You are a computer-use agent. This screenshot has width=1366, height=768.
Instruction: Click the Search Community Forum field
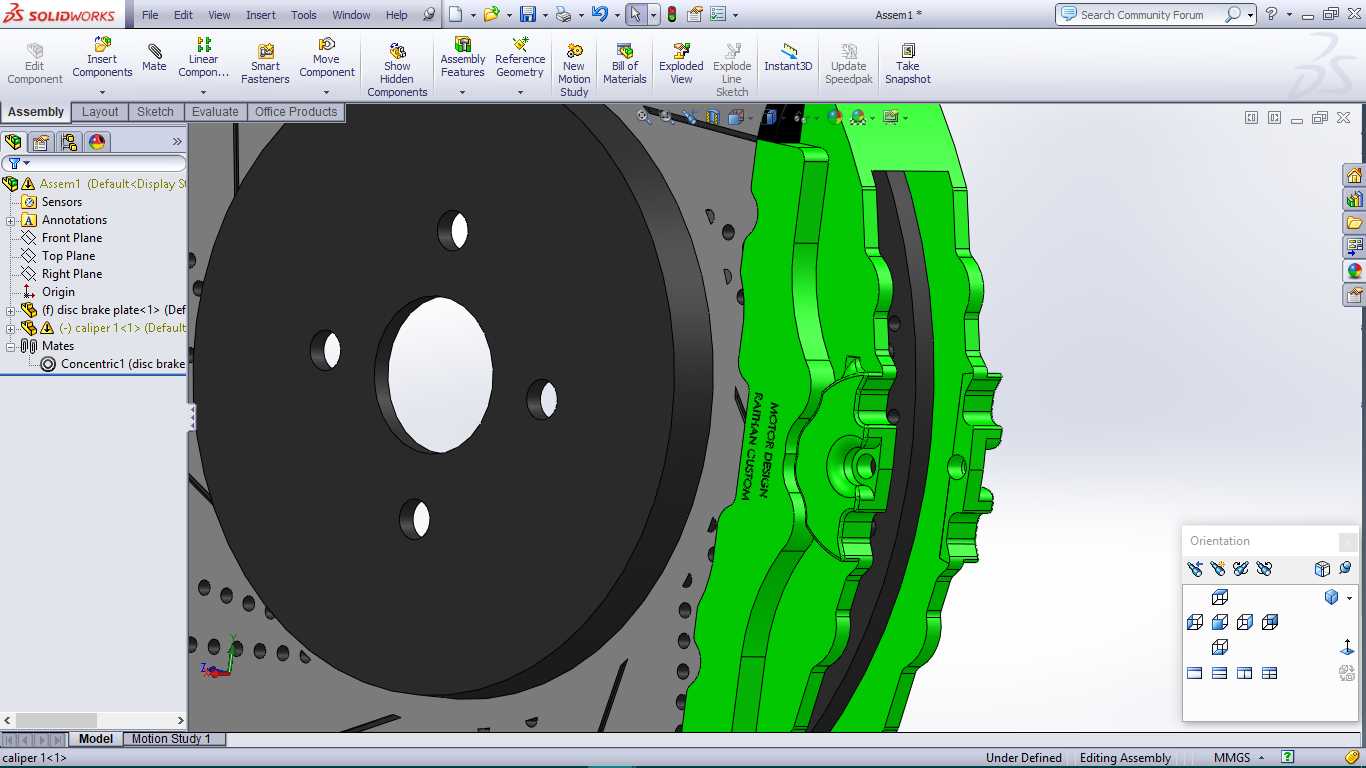(1140, 15)
